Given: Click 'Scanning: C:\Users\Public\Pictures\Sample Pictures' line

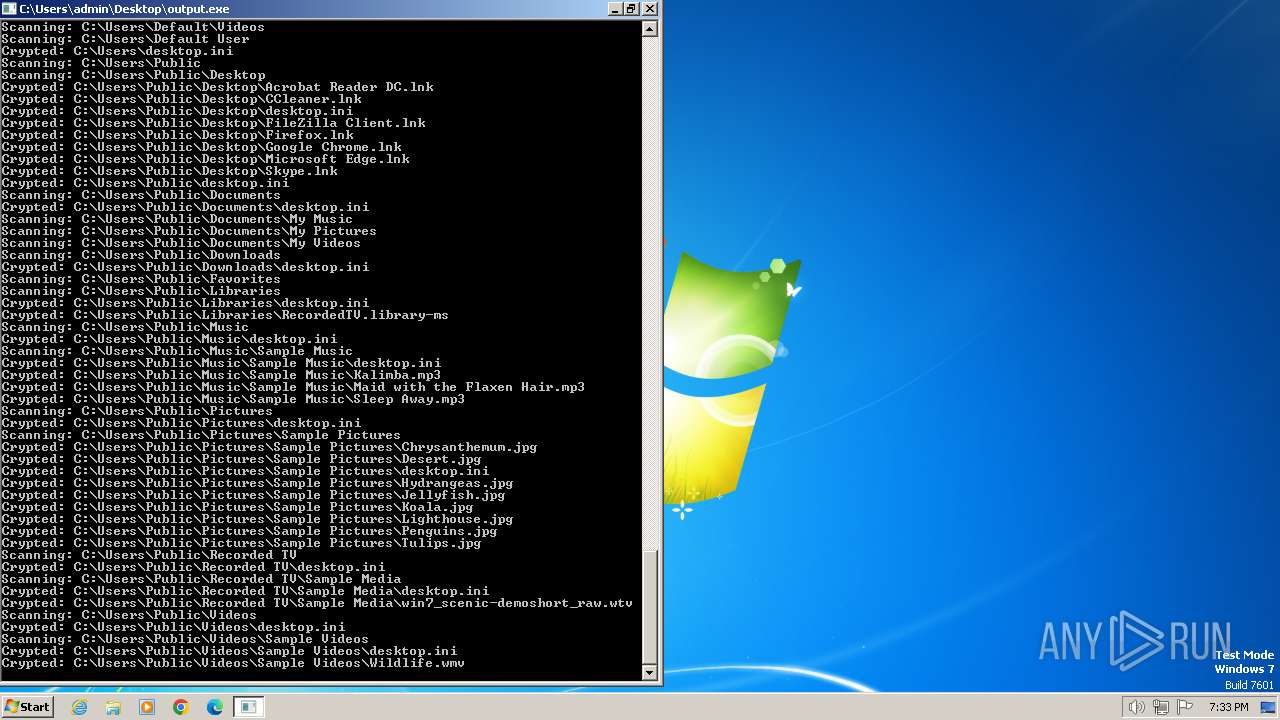Looking at the screenshot, I should point(201,435).
